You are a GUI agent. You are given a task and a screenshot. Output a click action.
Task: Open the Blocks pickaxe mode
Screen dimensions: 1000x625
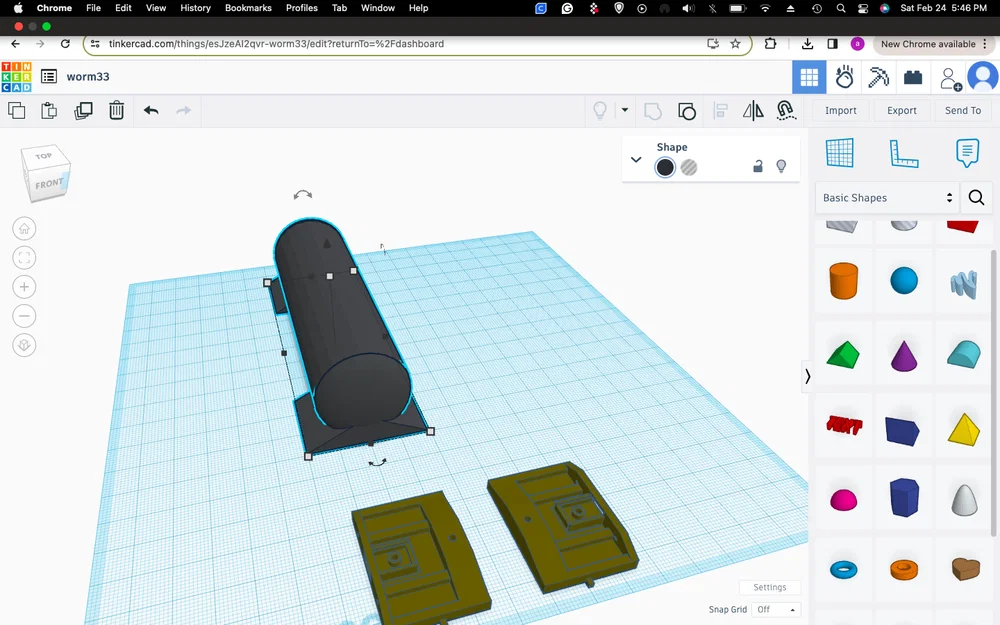click(x=878, y=77)
